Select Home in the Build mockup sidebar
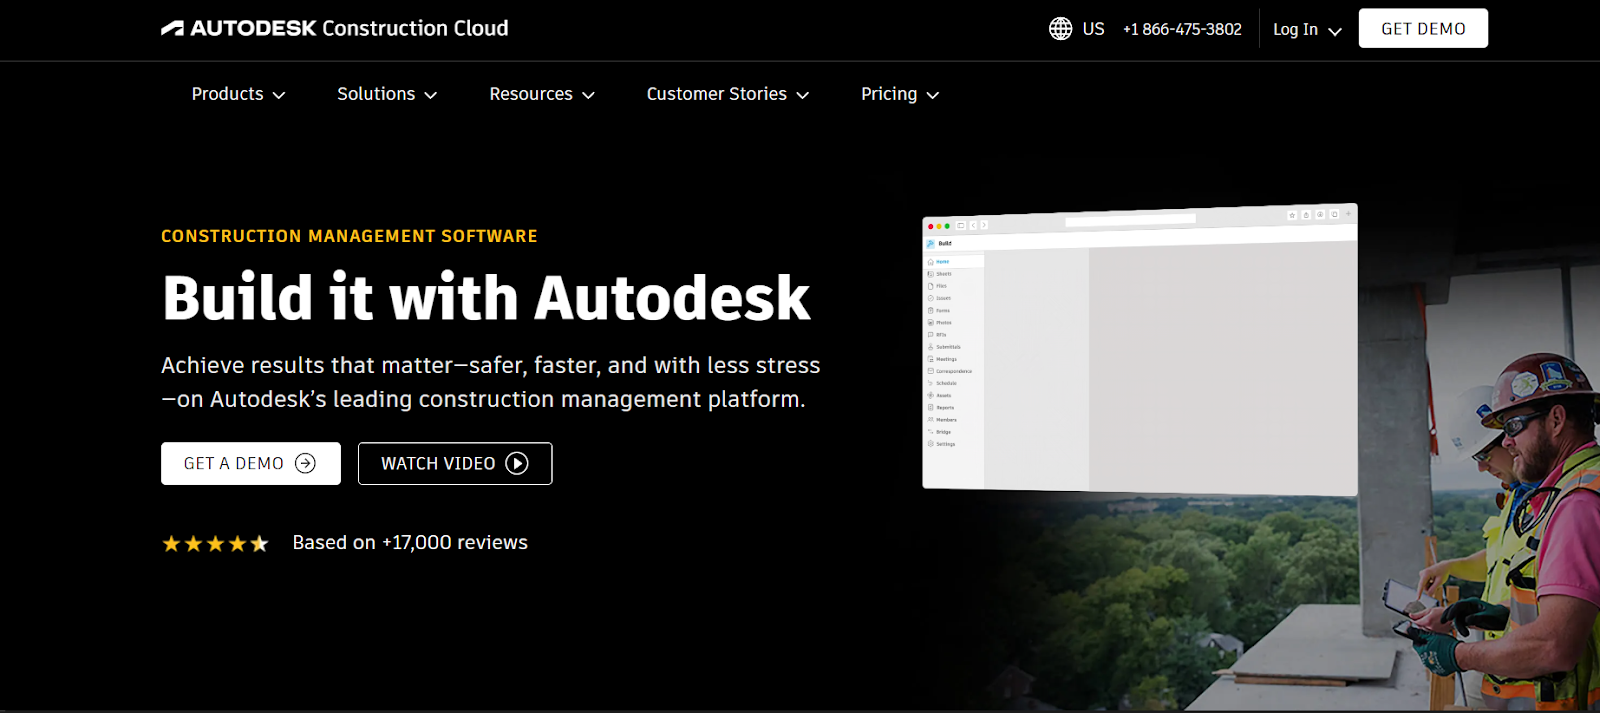The height and width of the screenshot is (713, 1600). [953, 262]
